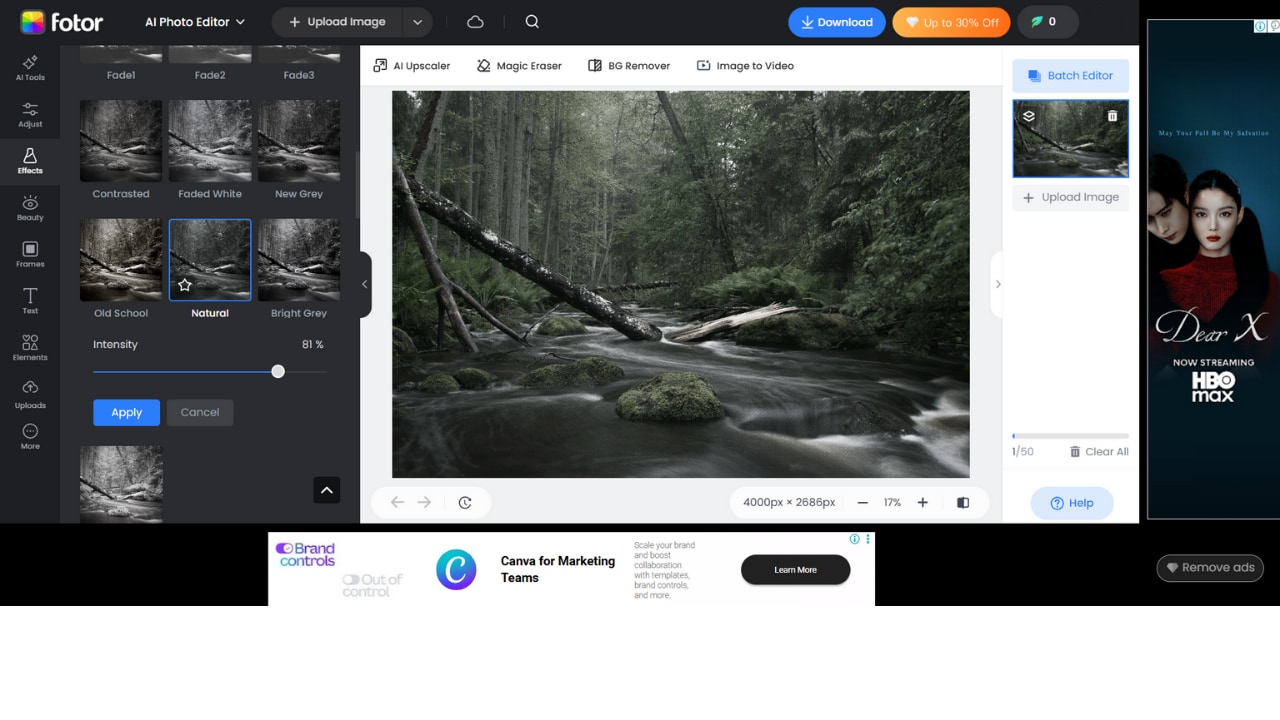Click the Up to 30% Off button

(951, 22)
